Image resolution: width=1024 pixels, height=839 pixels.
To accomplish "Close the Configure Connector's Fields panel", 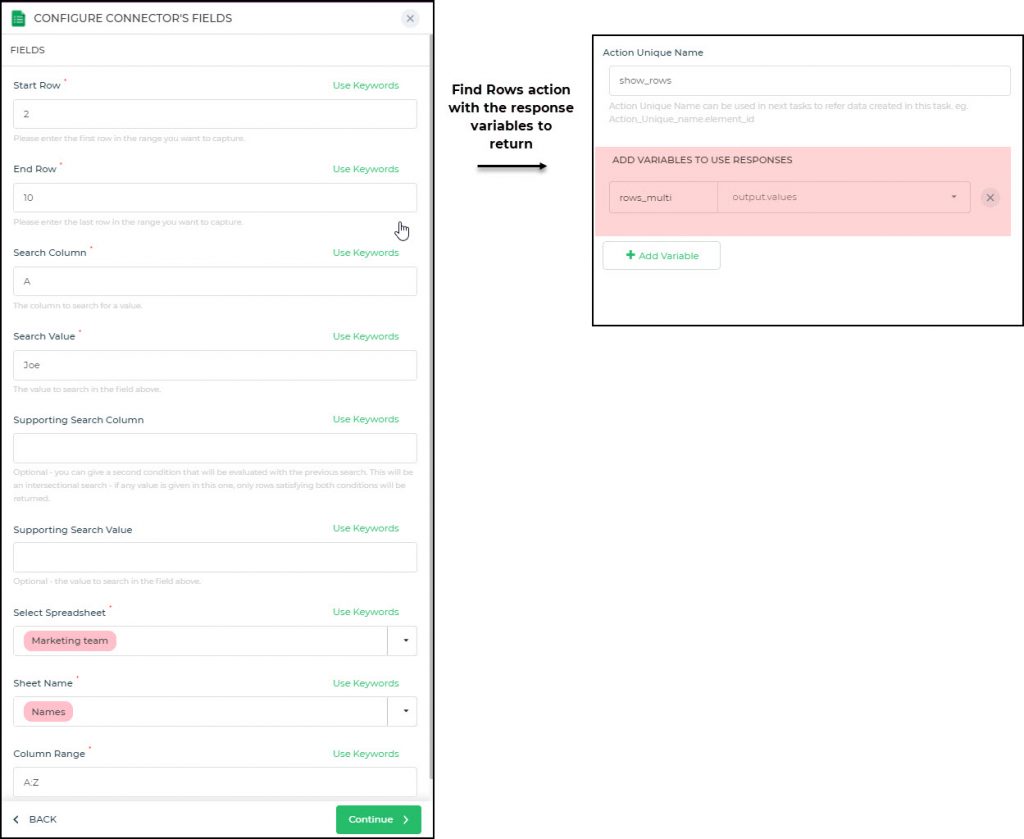I will tap(410, 18).
